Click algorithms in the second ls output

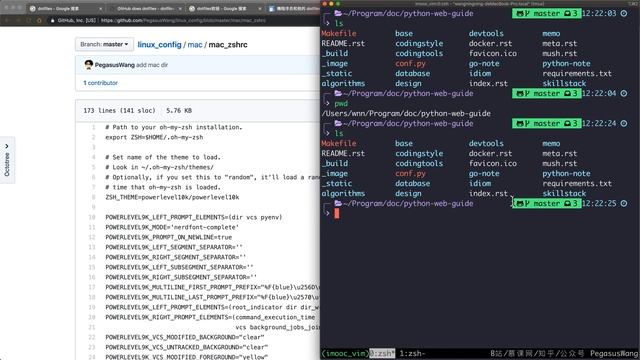point(343,193)
